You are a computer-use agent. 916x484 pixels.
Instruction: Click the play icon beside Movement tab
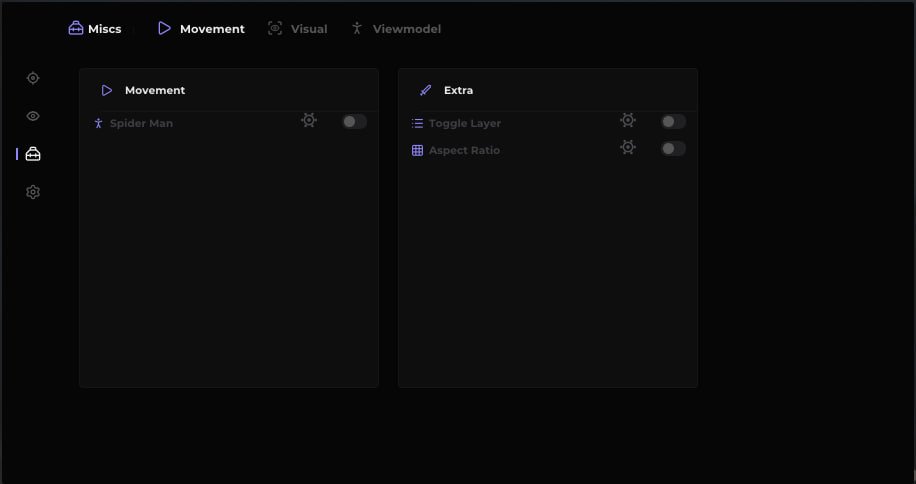pos(165,28)
